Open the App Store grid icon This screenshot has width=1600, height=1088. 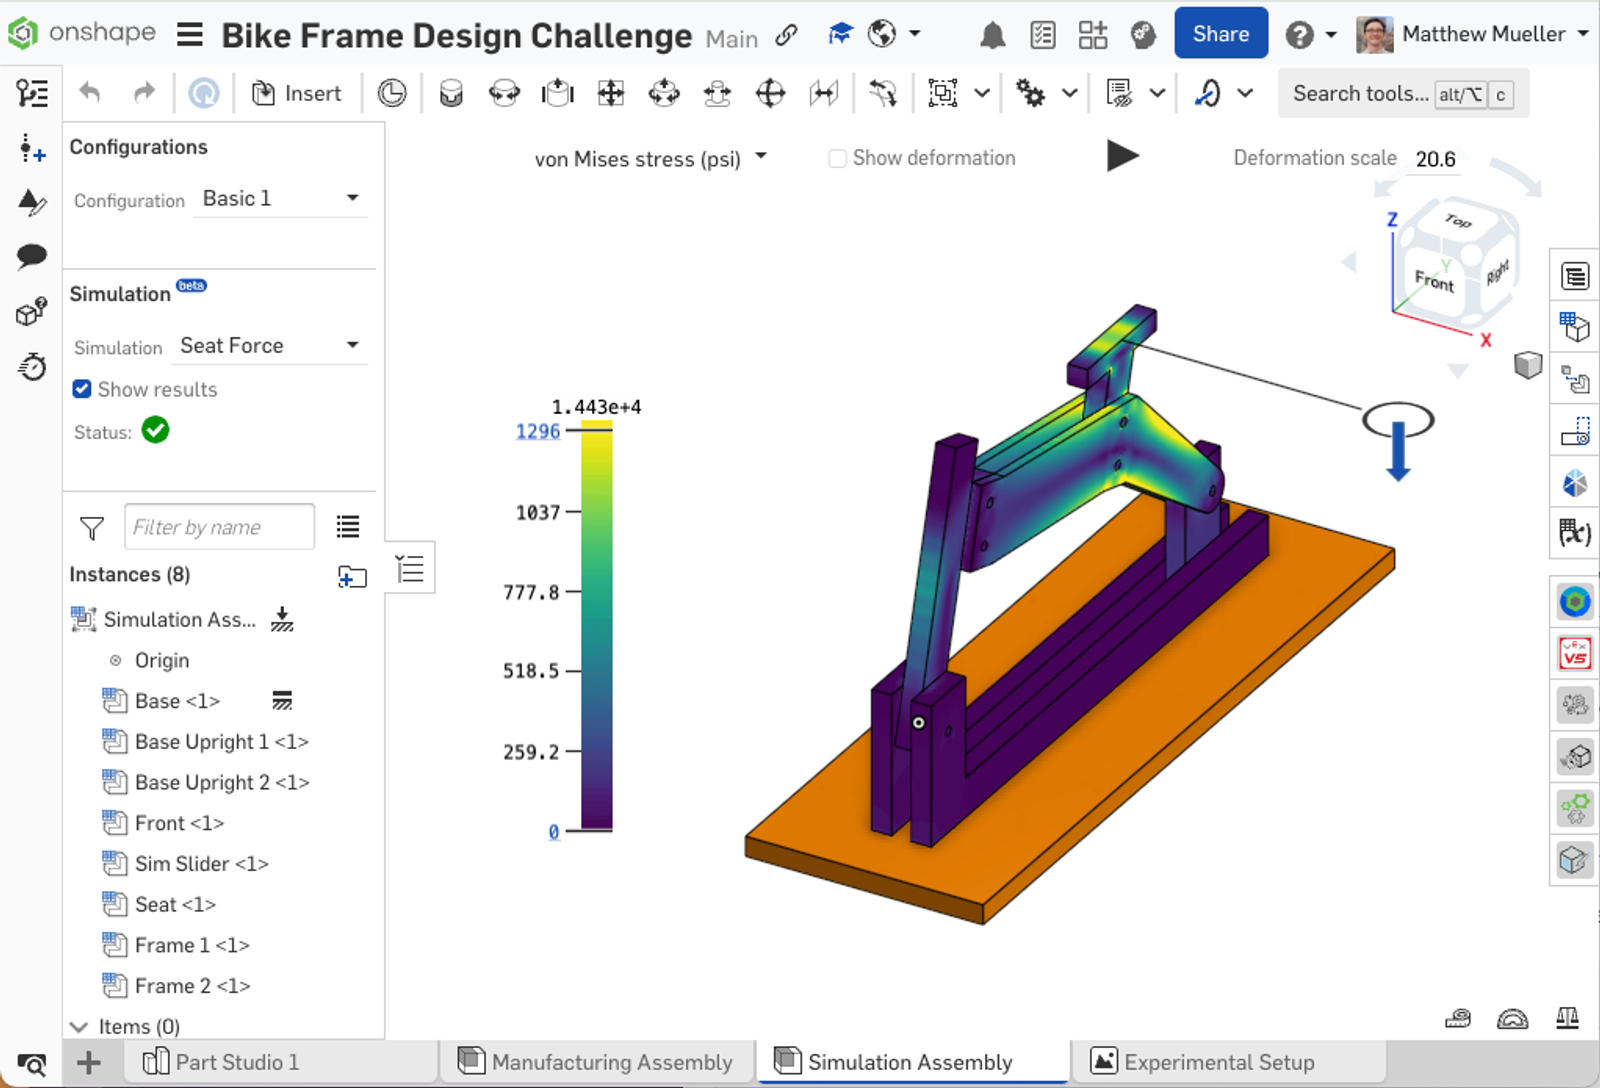(x=1092, y=36)
